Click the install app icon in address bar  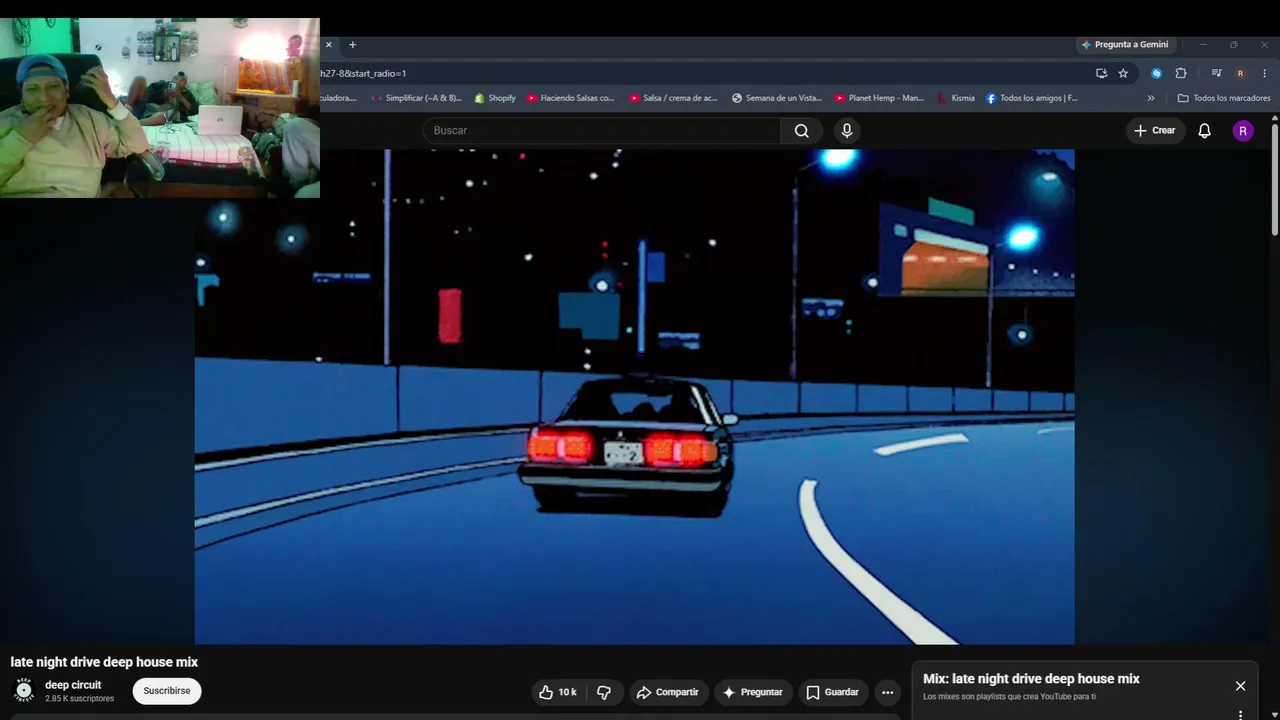coord(1101,73)
